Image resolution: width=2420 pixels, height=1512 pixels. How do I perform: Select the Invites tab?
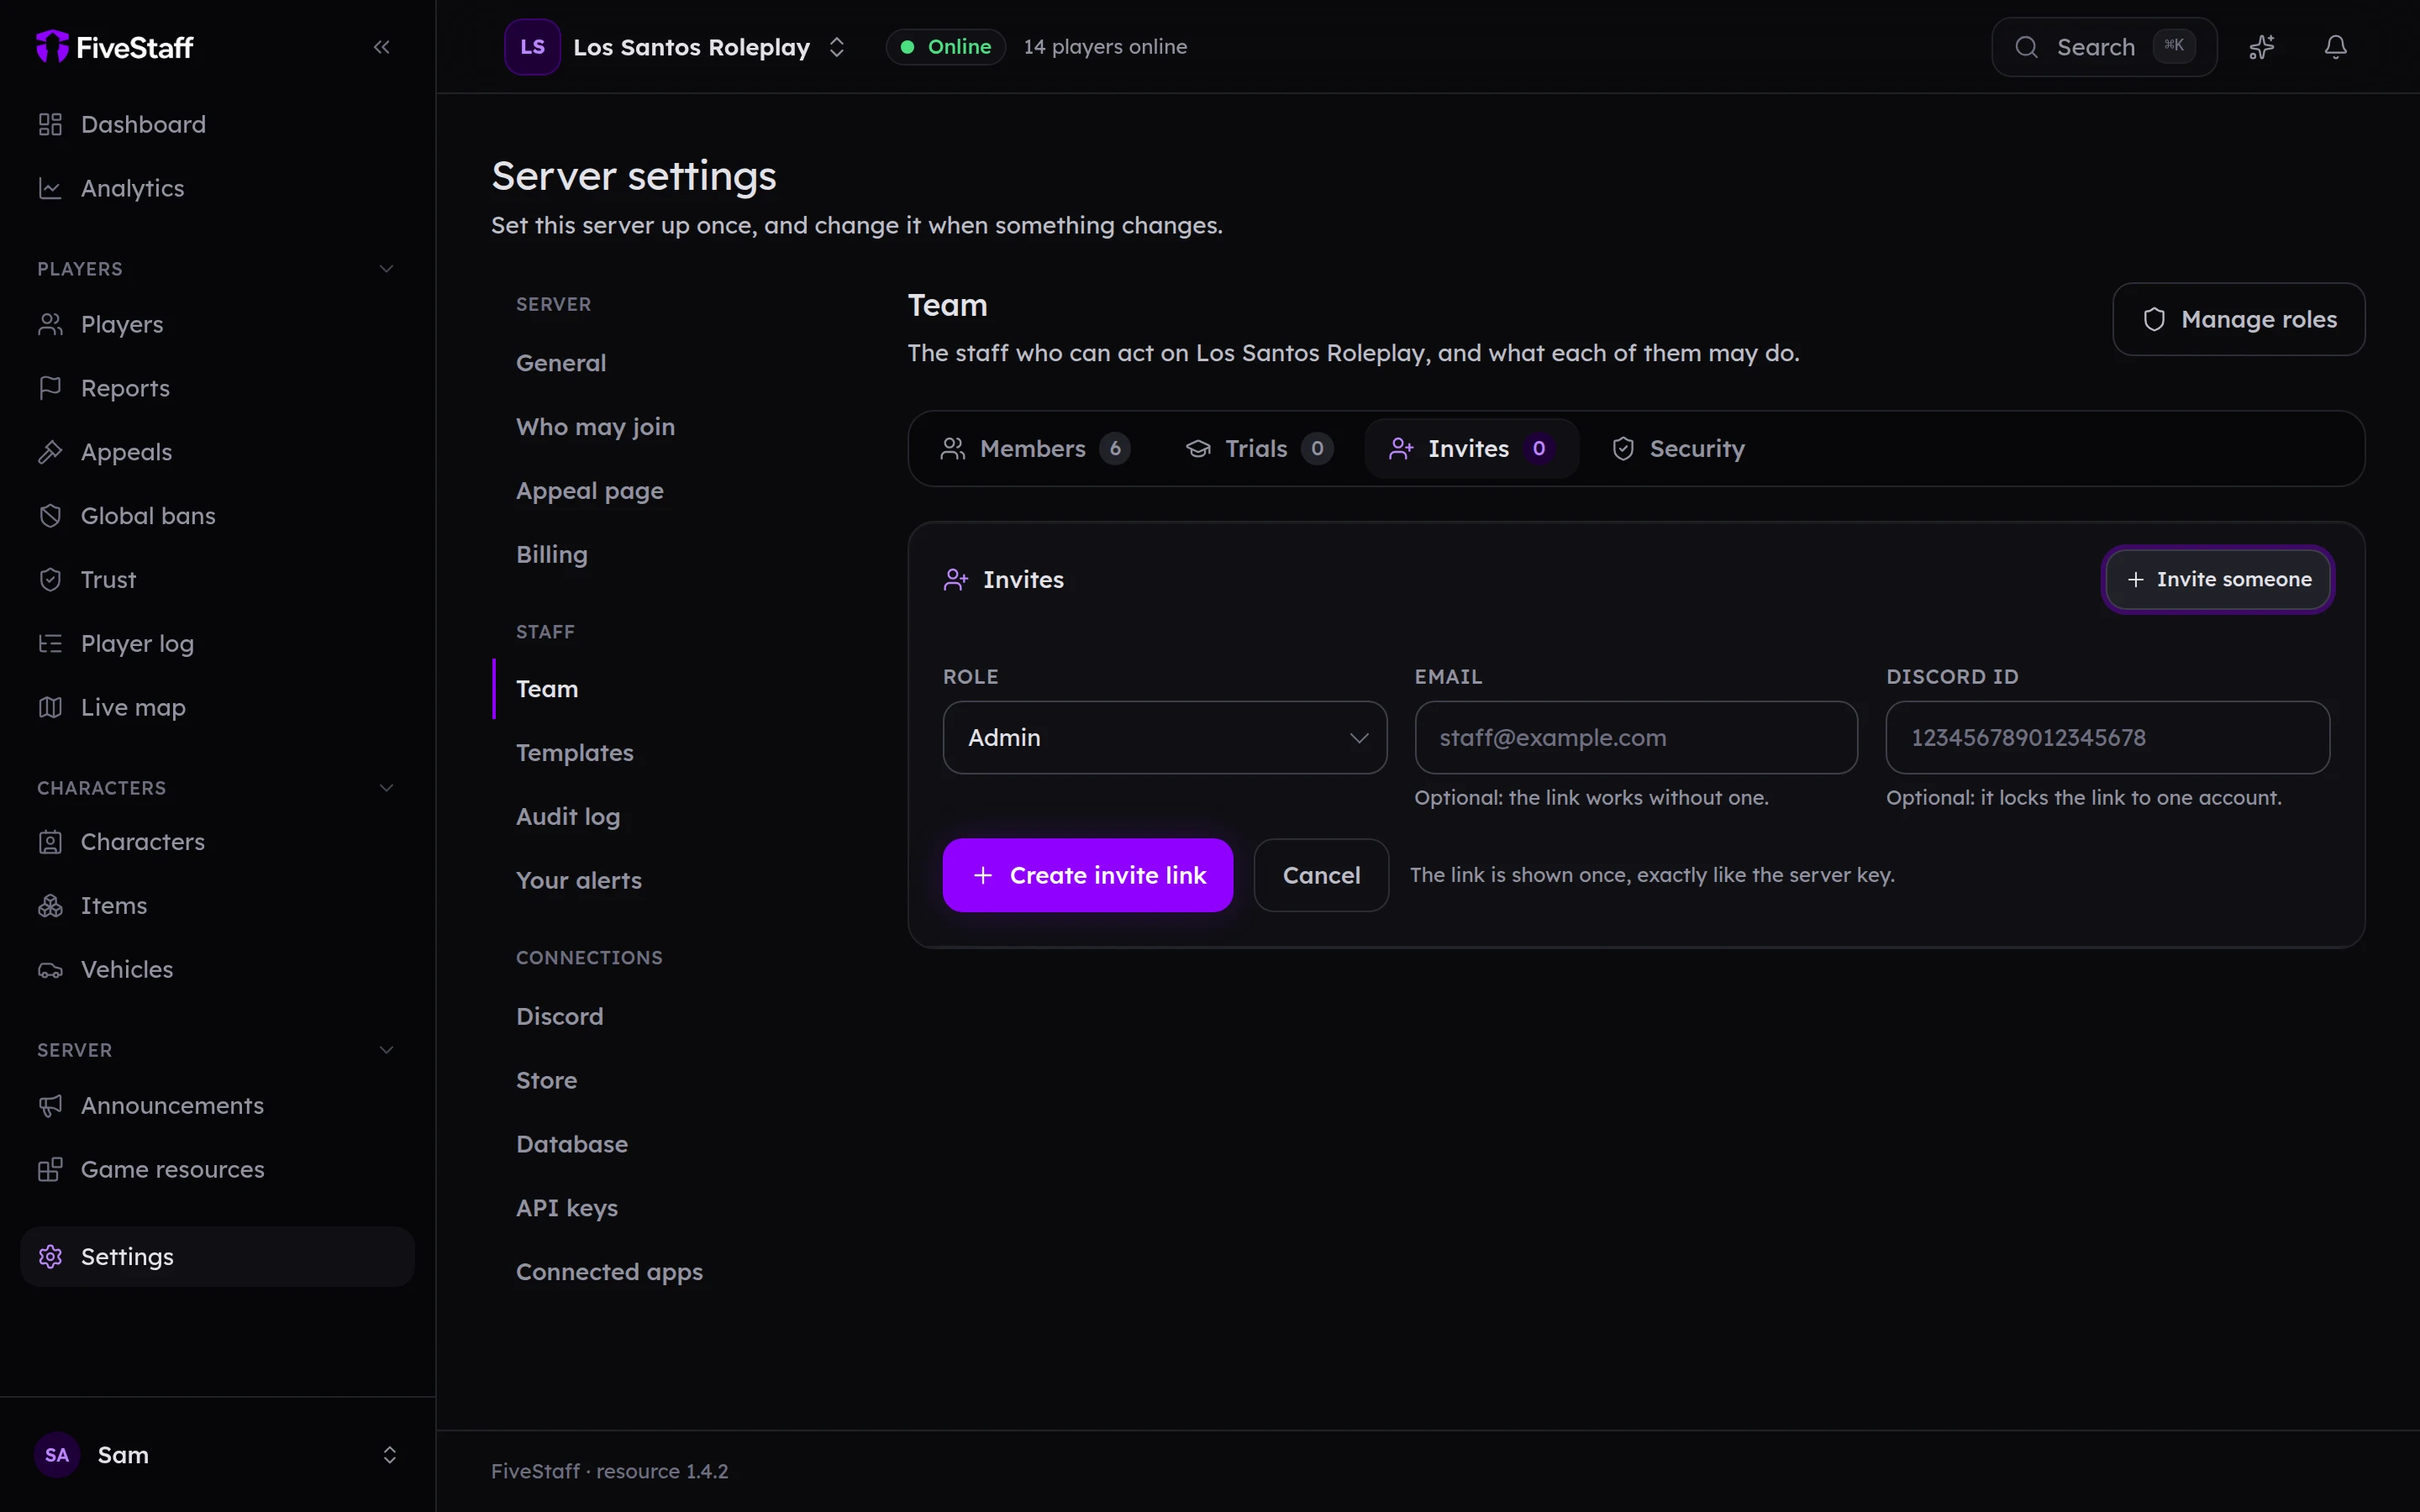[1471, 449]
